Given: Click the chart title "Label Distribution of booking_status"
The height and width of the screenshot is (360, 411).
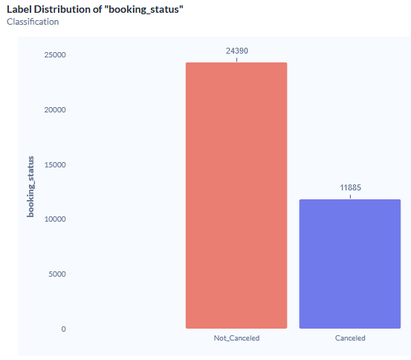Looking at the screenshot, I should click(95, 9).
